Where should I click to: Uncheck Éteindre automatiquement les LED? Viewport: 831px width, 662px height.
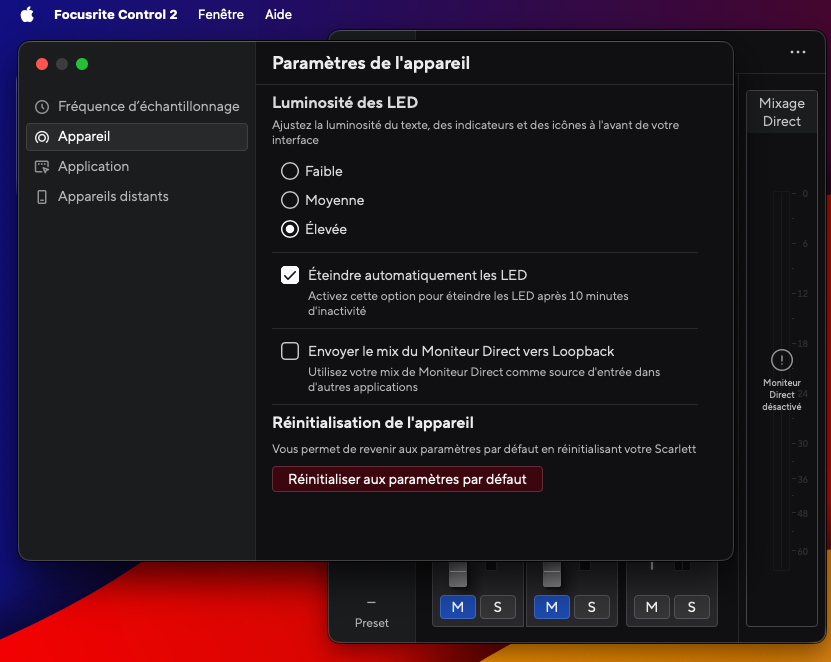tap(290, 275)
